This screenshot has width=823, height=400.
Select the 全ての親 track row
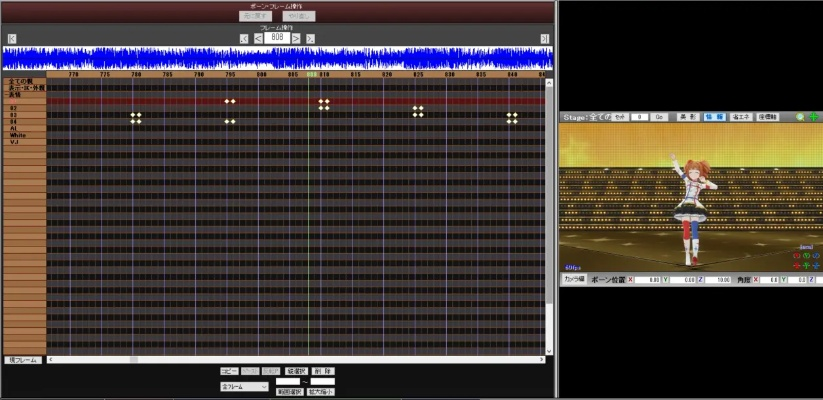[x=18, y=81]
